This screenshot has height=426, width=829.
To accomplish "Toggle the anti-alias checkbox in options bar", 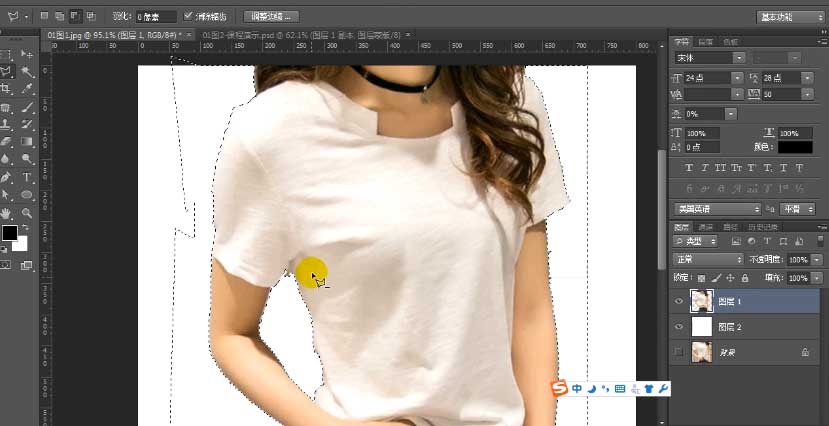I will (189, 17).
